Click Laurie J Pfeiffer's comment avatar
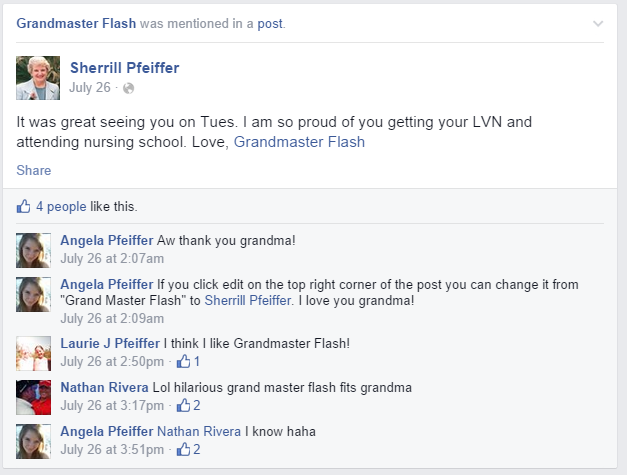The image size is (627, 475). click(x=34, y=353)
